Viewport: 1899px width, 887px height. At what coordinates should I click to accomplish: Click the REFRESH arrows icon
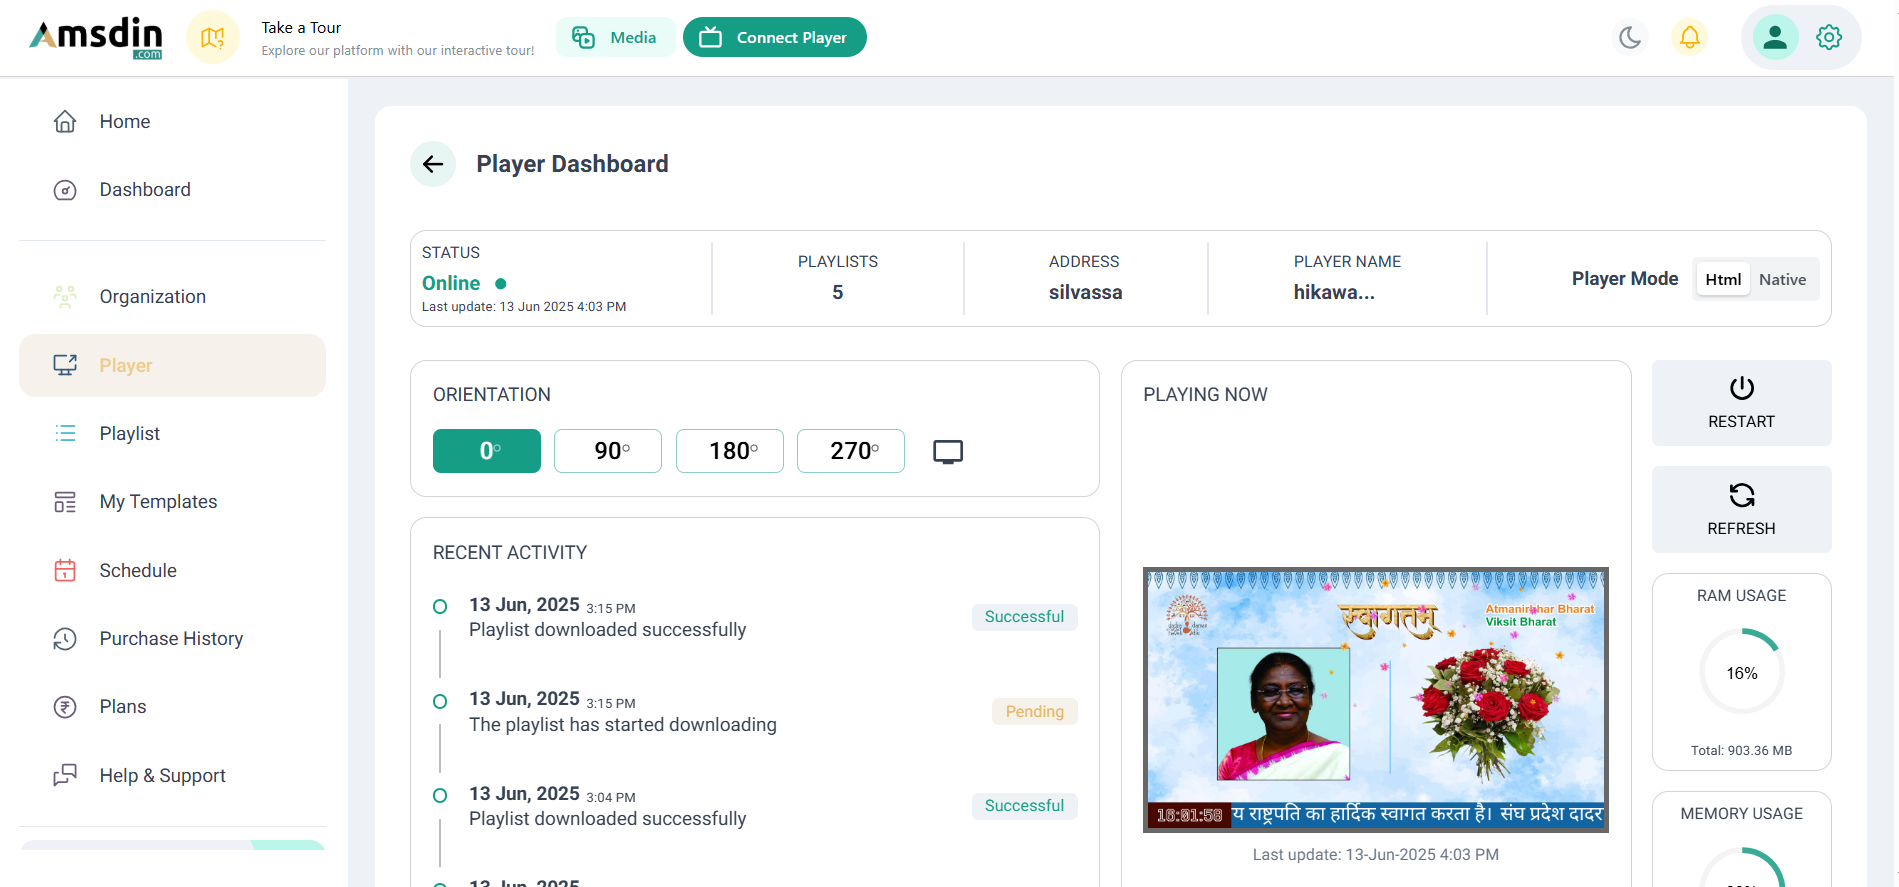[x=1741, y=495]
